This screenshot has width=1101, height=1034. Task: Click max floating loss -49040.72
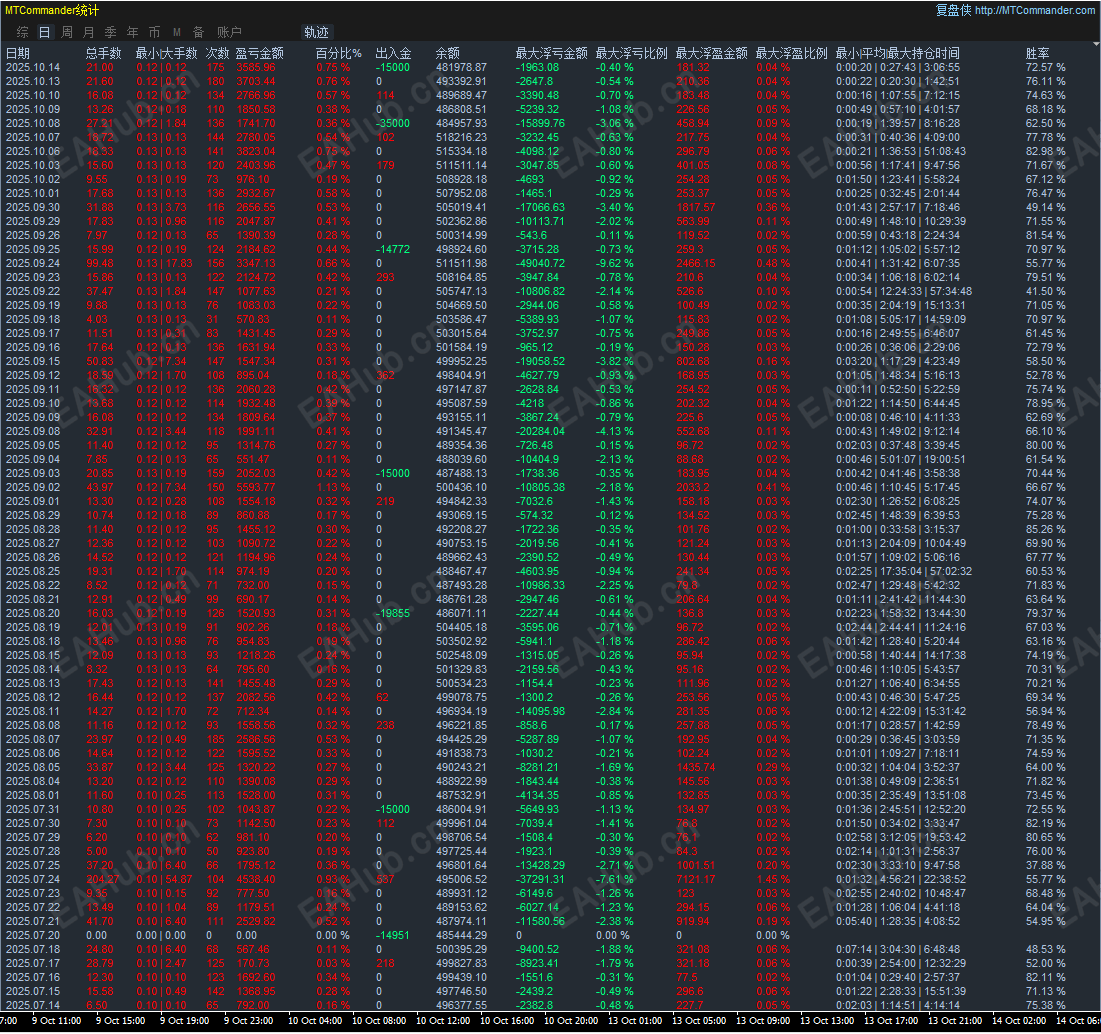540,263
